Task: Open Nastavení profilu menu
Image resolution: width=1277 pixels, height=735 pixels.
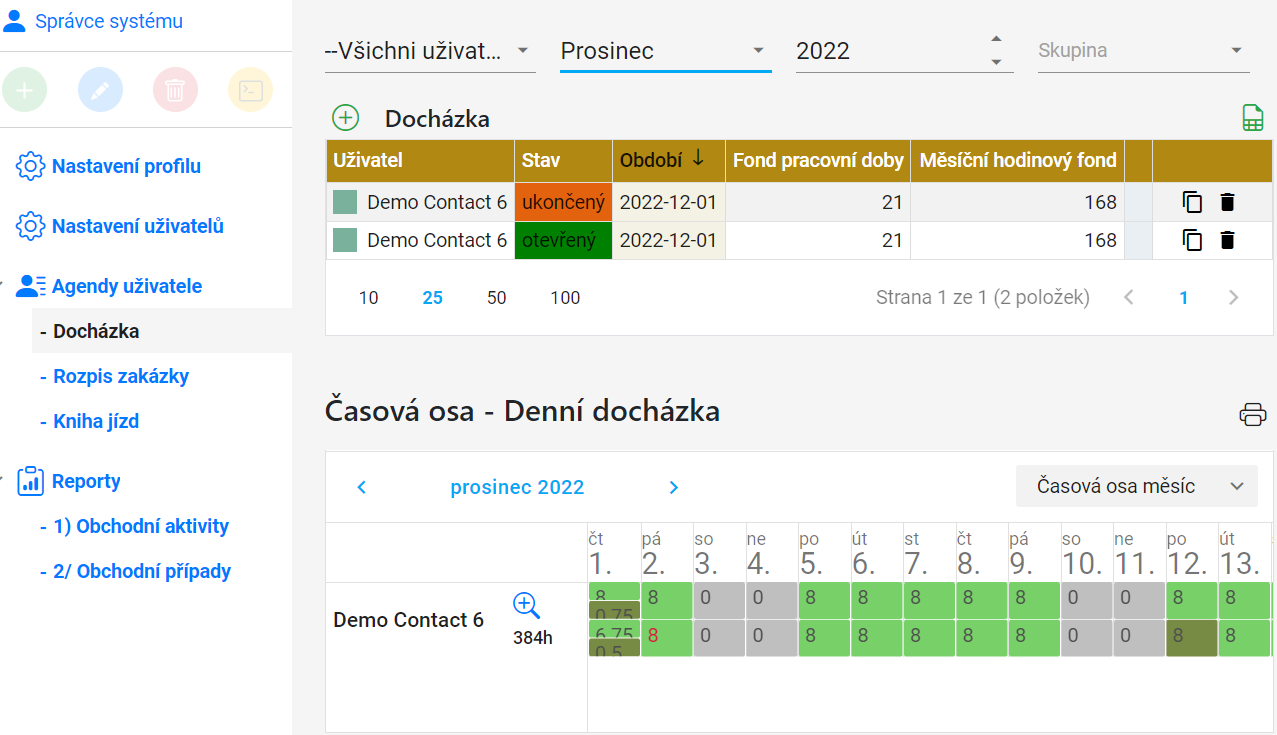Action: coord(126,167)
